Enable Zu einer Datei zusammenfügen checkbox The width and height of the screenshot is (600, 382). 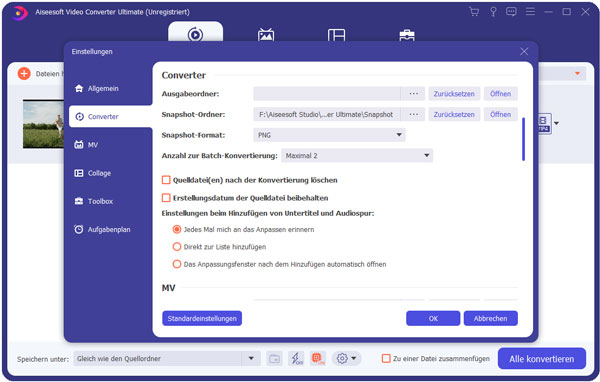pos(386,359)
